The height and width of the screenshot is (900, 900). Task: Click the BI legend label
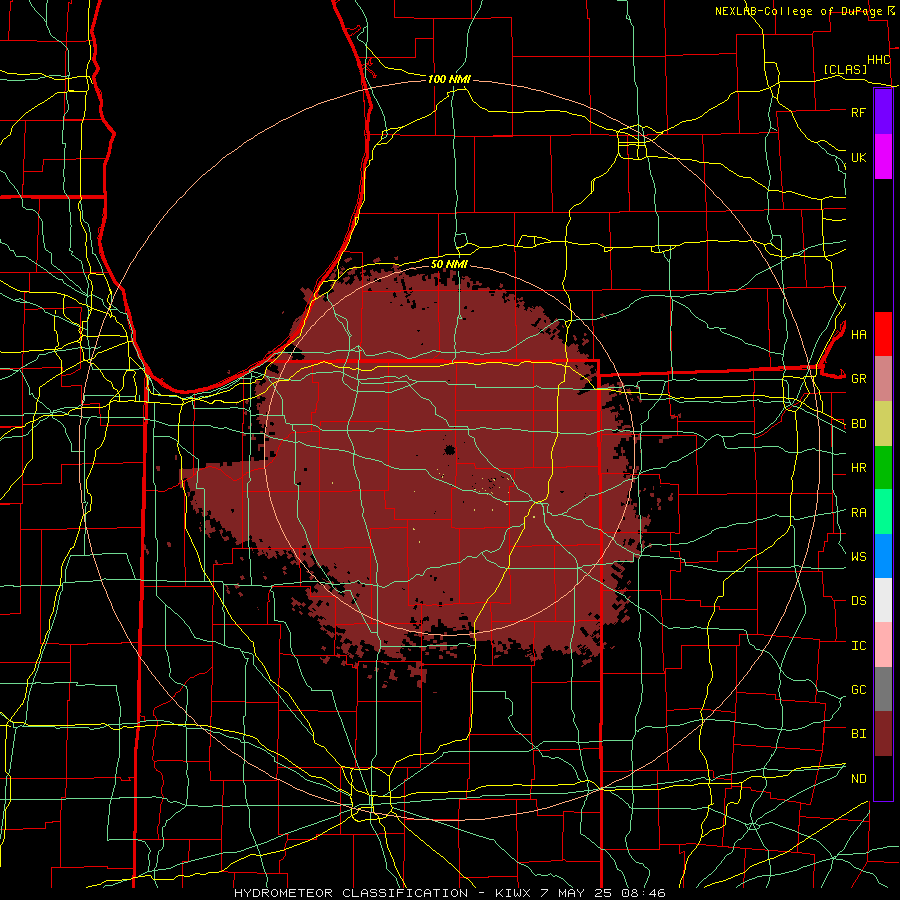tap(858, 734)
